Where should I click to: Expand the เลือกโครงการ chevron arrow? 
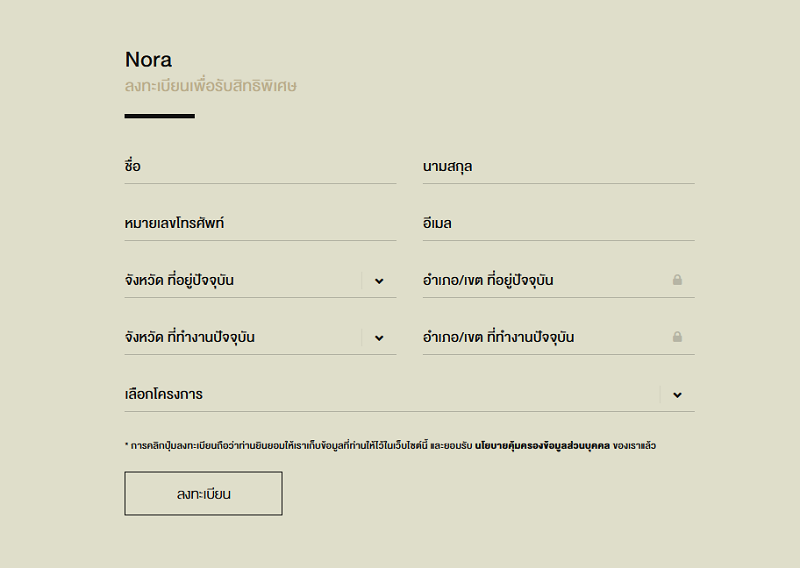click(x=677, y=394)
